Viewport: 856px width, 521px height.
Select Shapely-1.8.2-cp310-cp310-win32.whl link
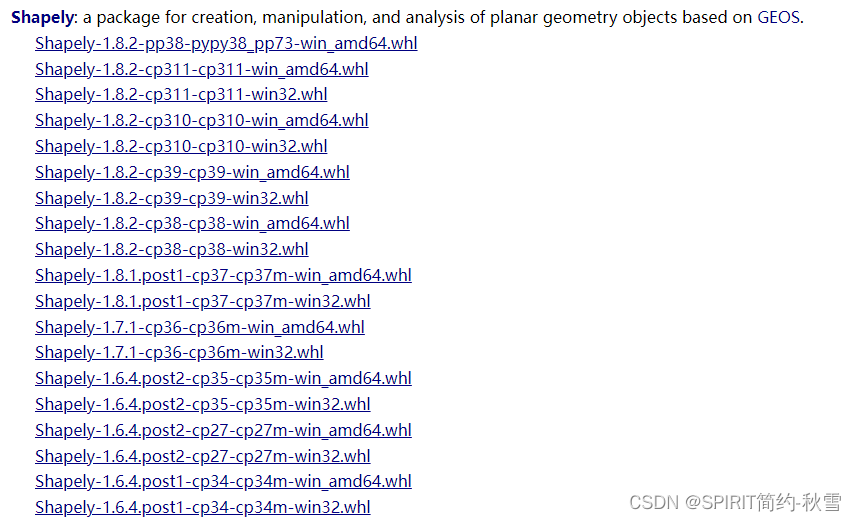181,146
